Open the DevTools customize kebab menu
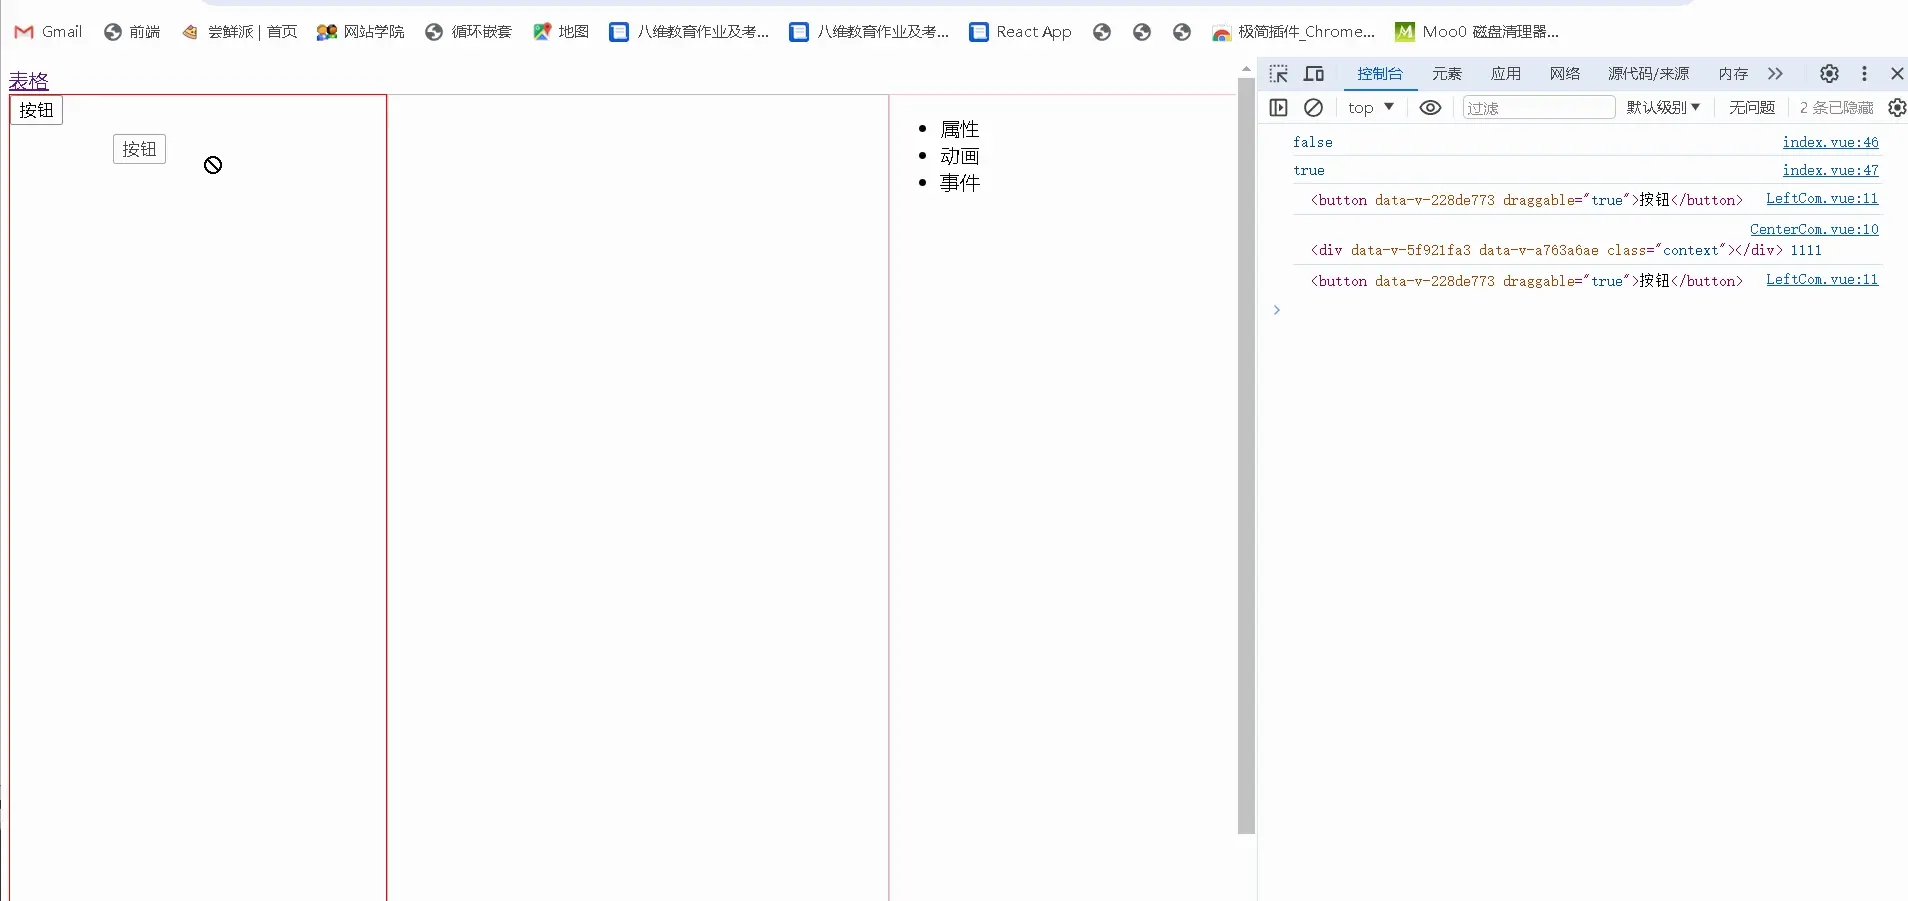 tap(1864, 74)
